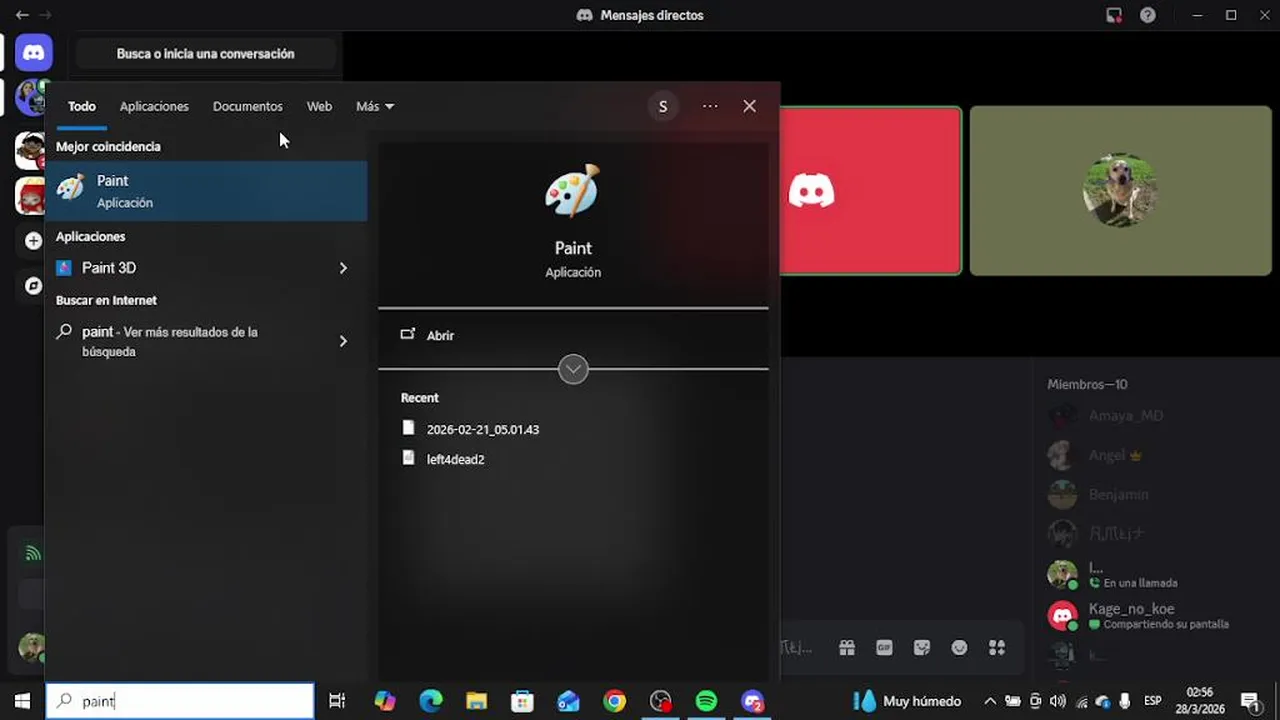
Task: Switch the ESP input language indicator
Action: (x=1153, y=701)
